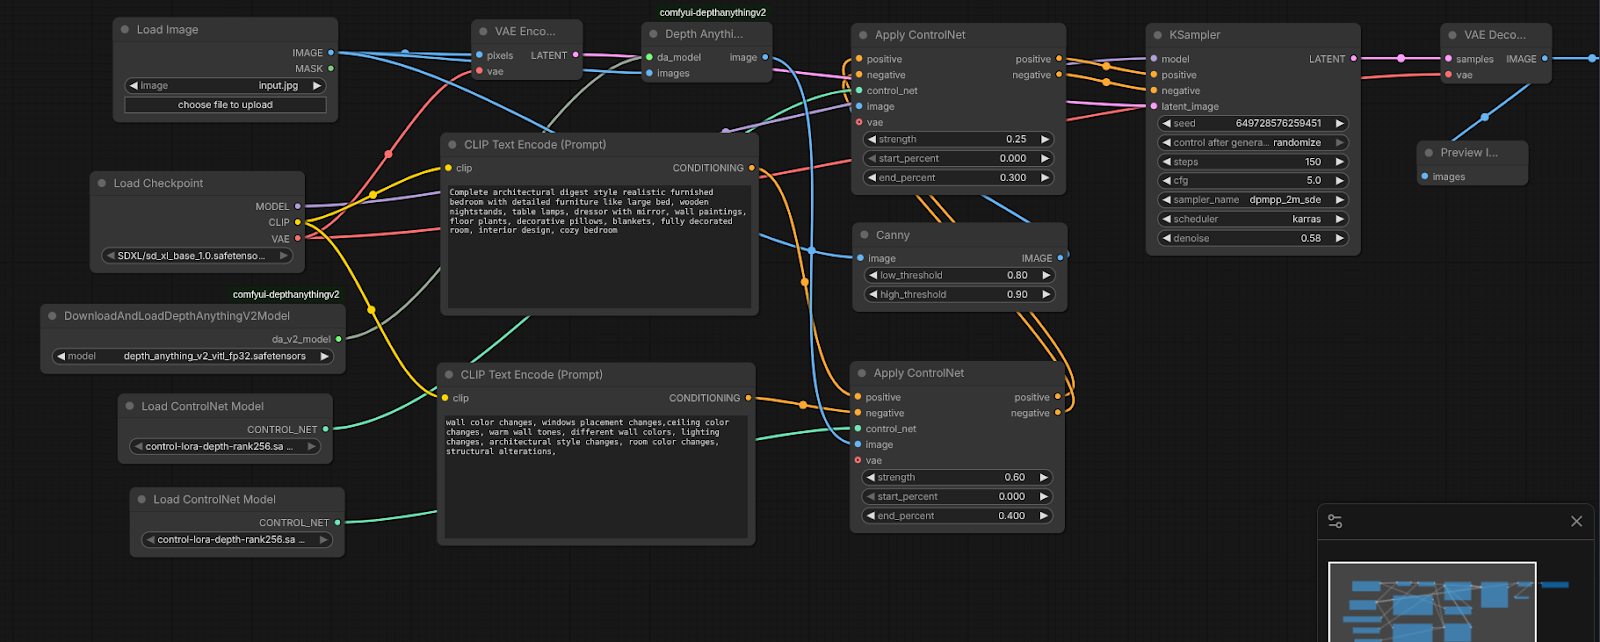Collapse the VAE Encode node title dot

coord(483,32)
